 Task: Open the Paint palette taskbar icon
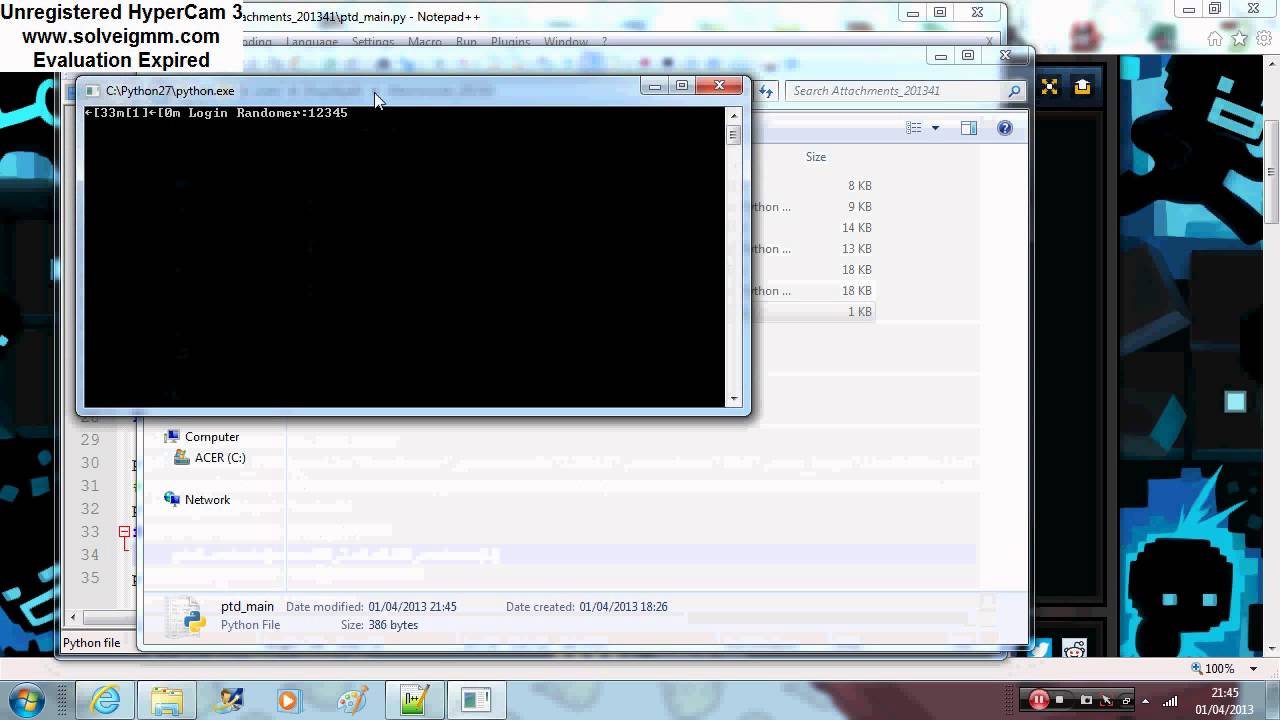[x=352, y=700]
